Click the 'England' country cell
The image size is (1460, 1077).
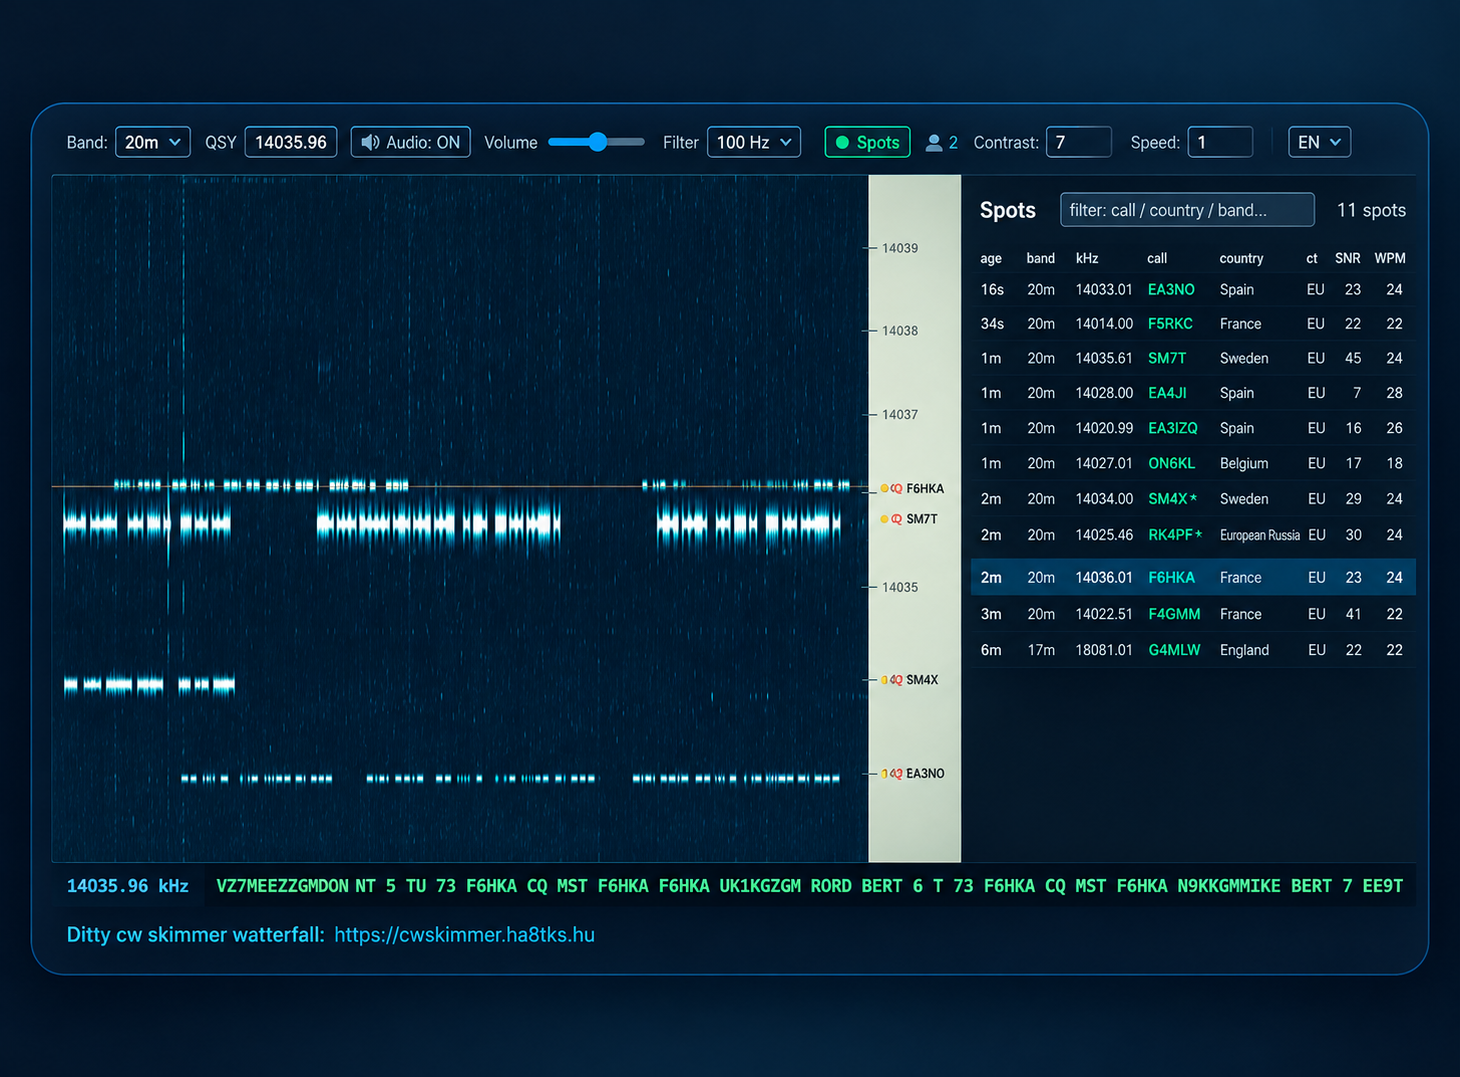point(1244,650)
